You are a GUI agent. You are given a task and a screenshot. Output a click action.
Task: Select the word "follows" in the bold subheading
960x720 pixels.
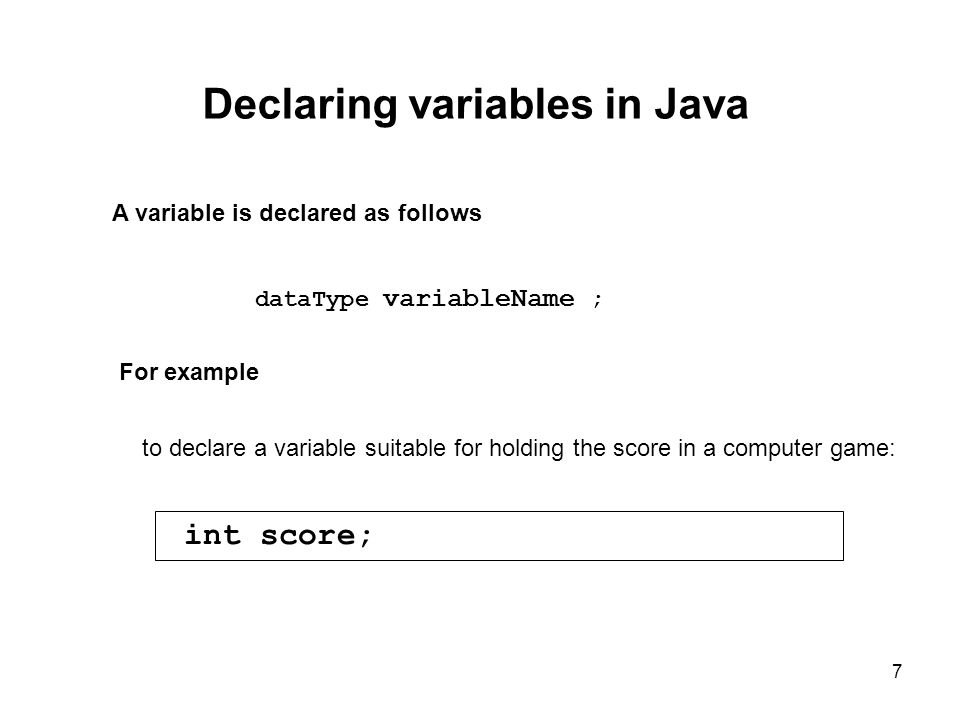coord(440,213)
